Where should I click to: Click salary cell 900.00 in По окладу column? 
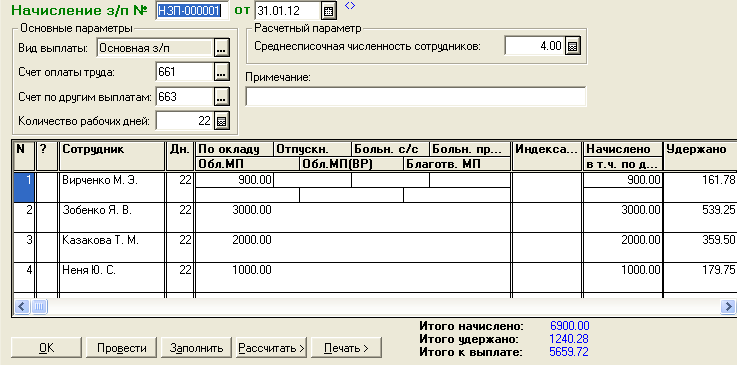click(234, 180)
